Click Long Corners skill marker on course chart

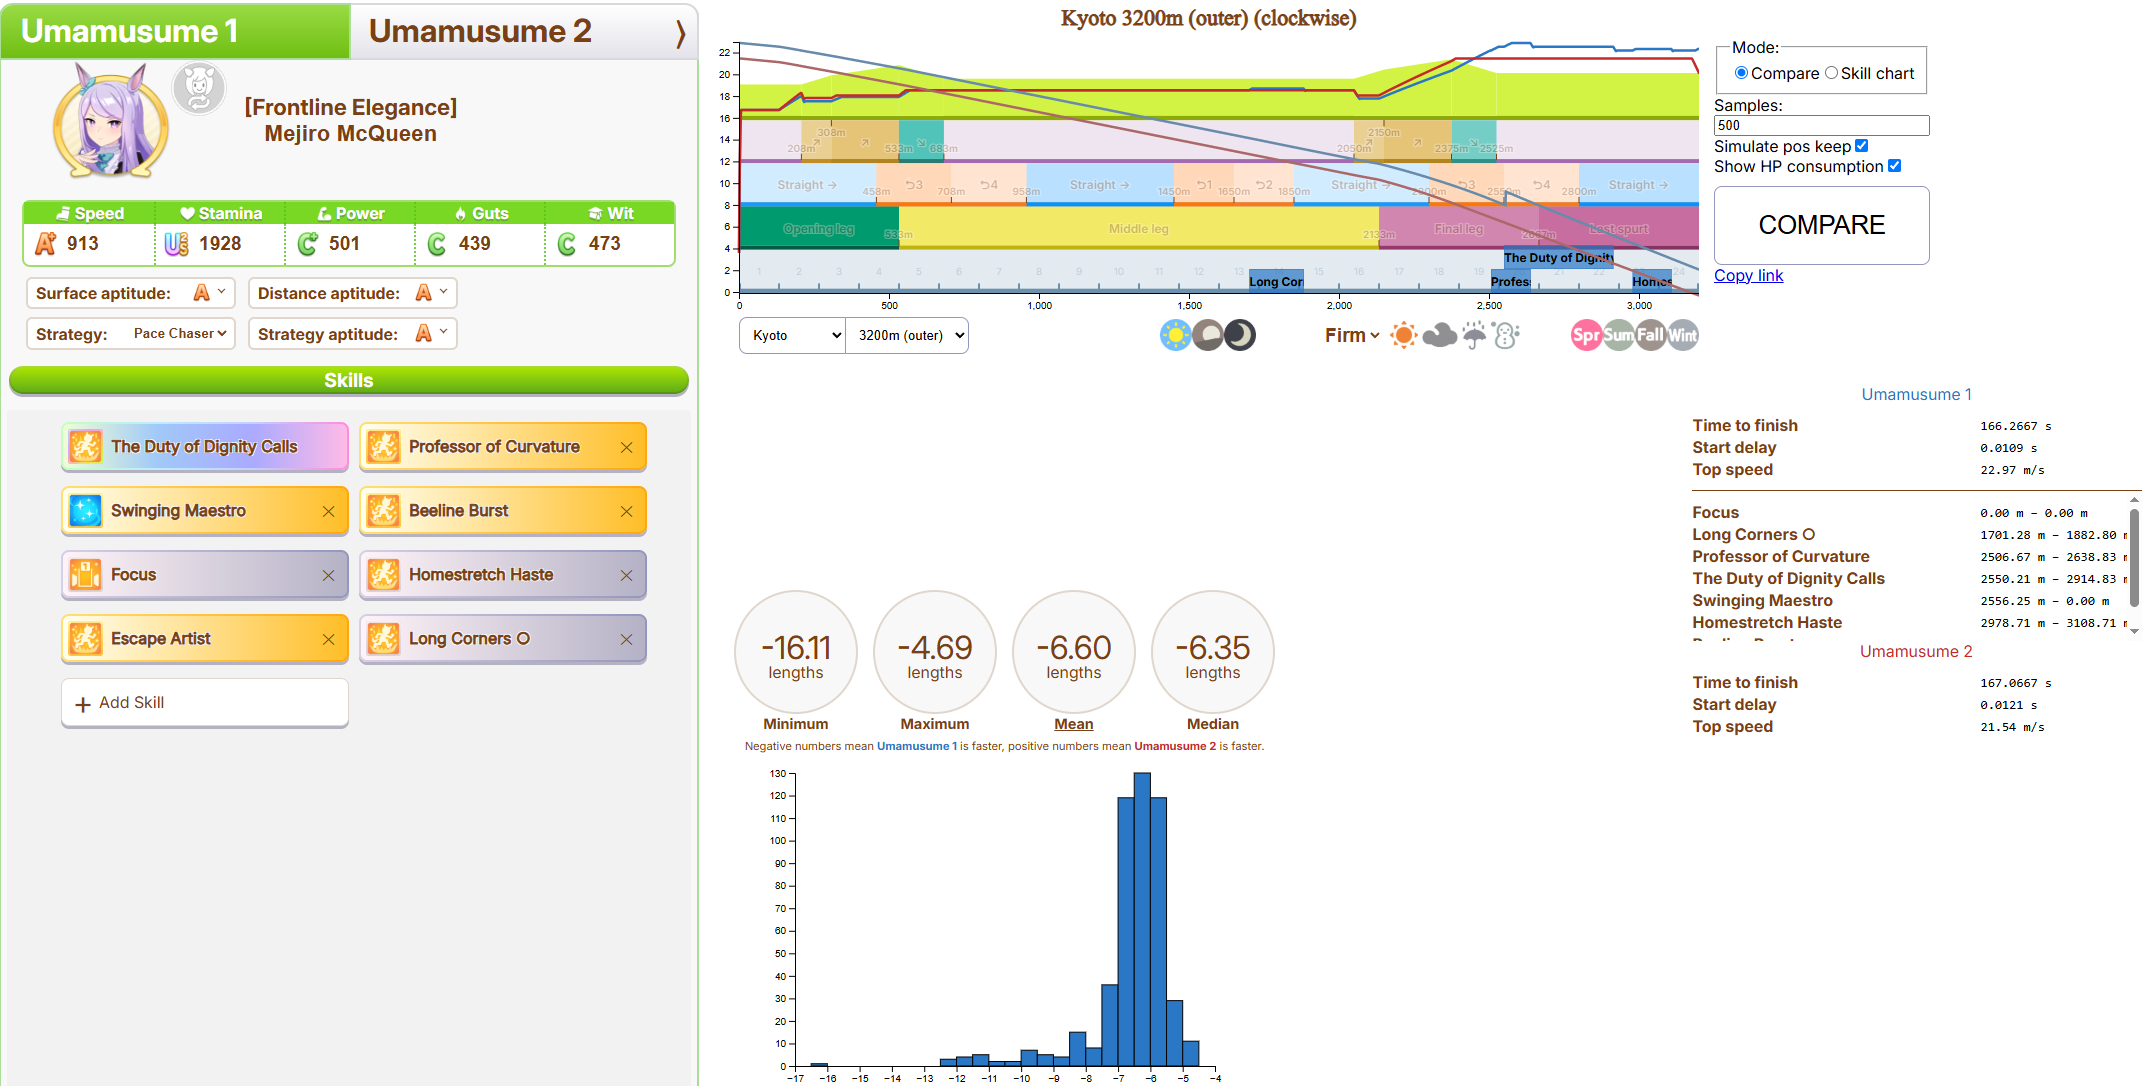coord(1276,281)
